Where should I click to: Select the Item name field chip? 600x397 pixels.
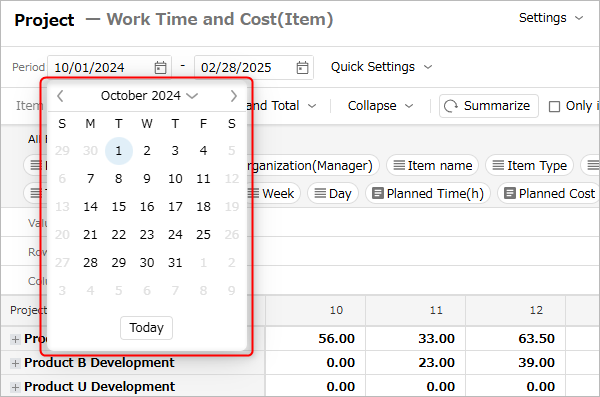pyautogui.click(x=432, y=166)
